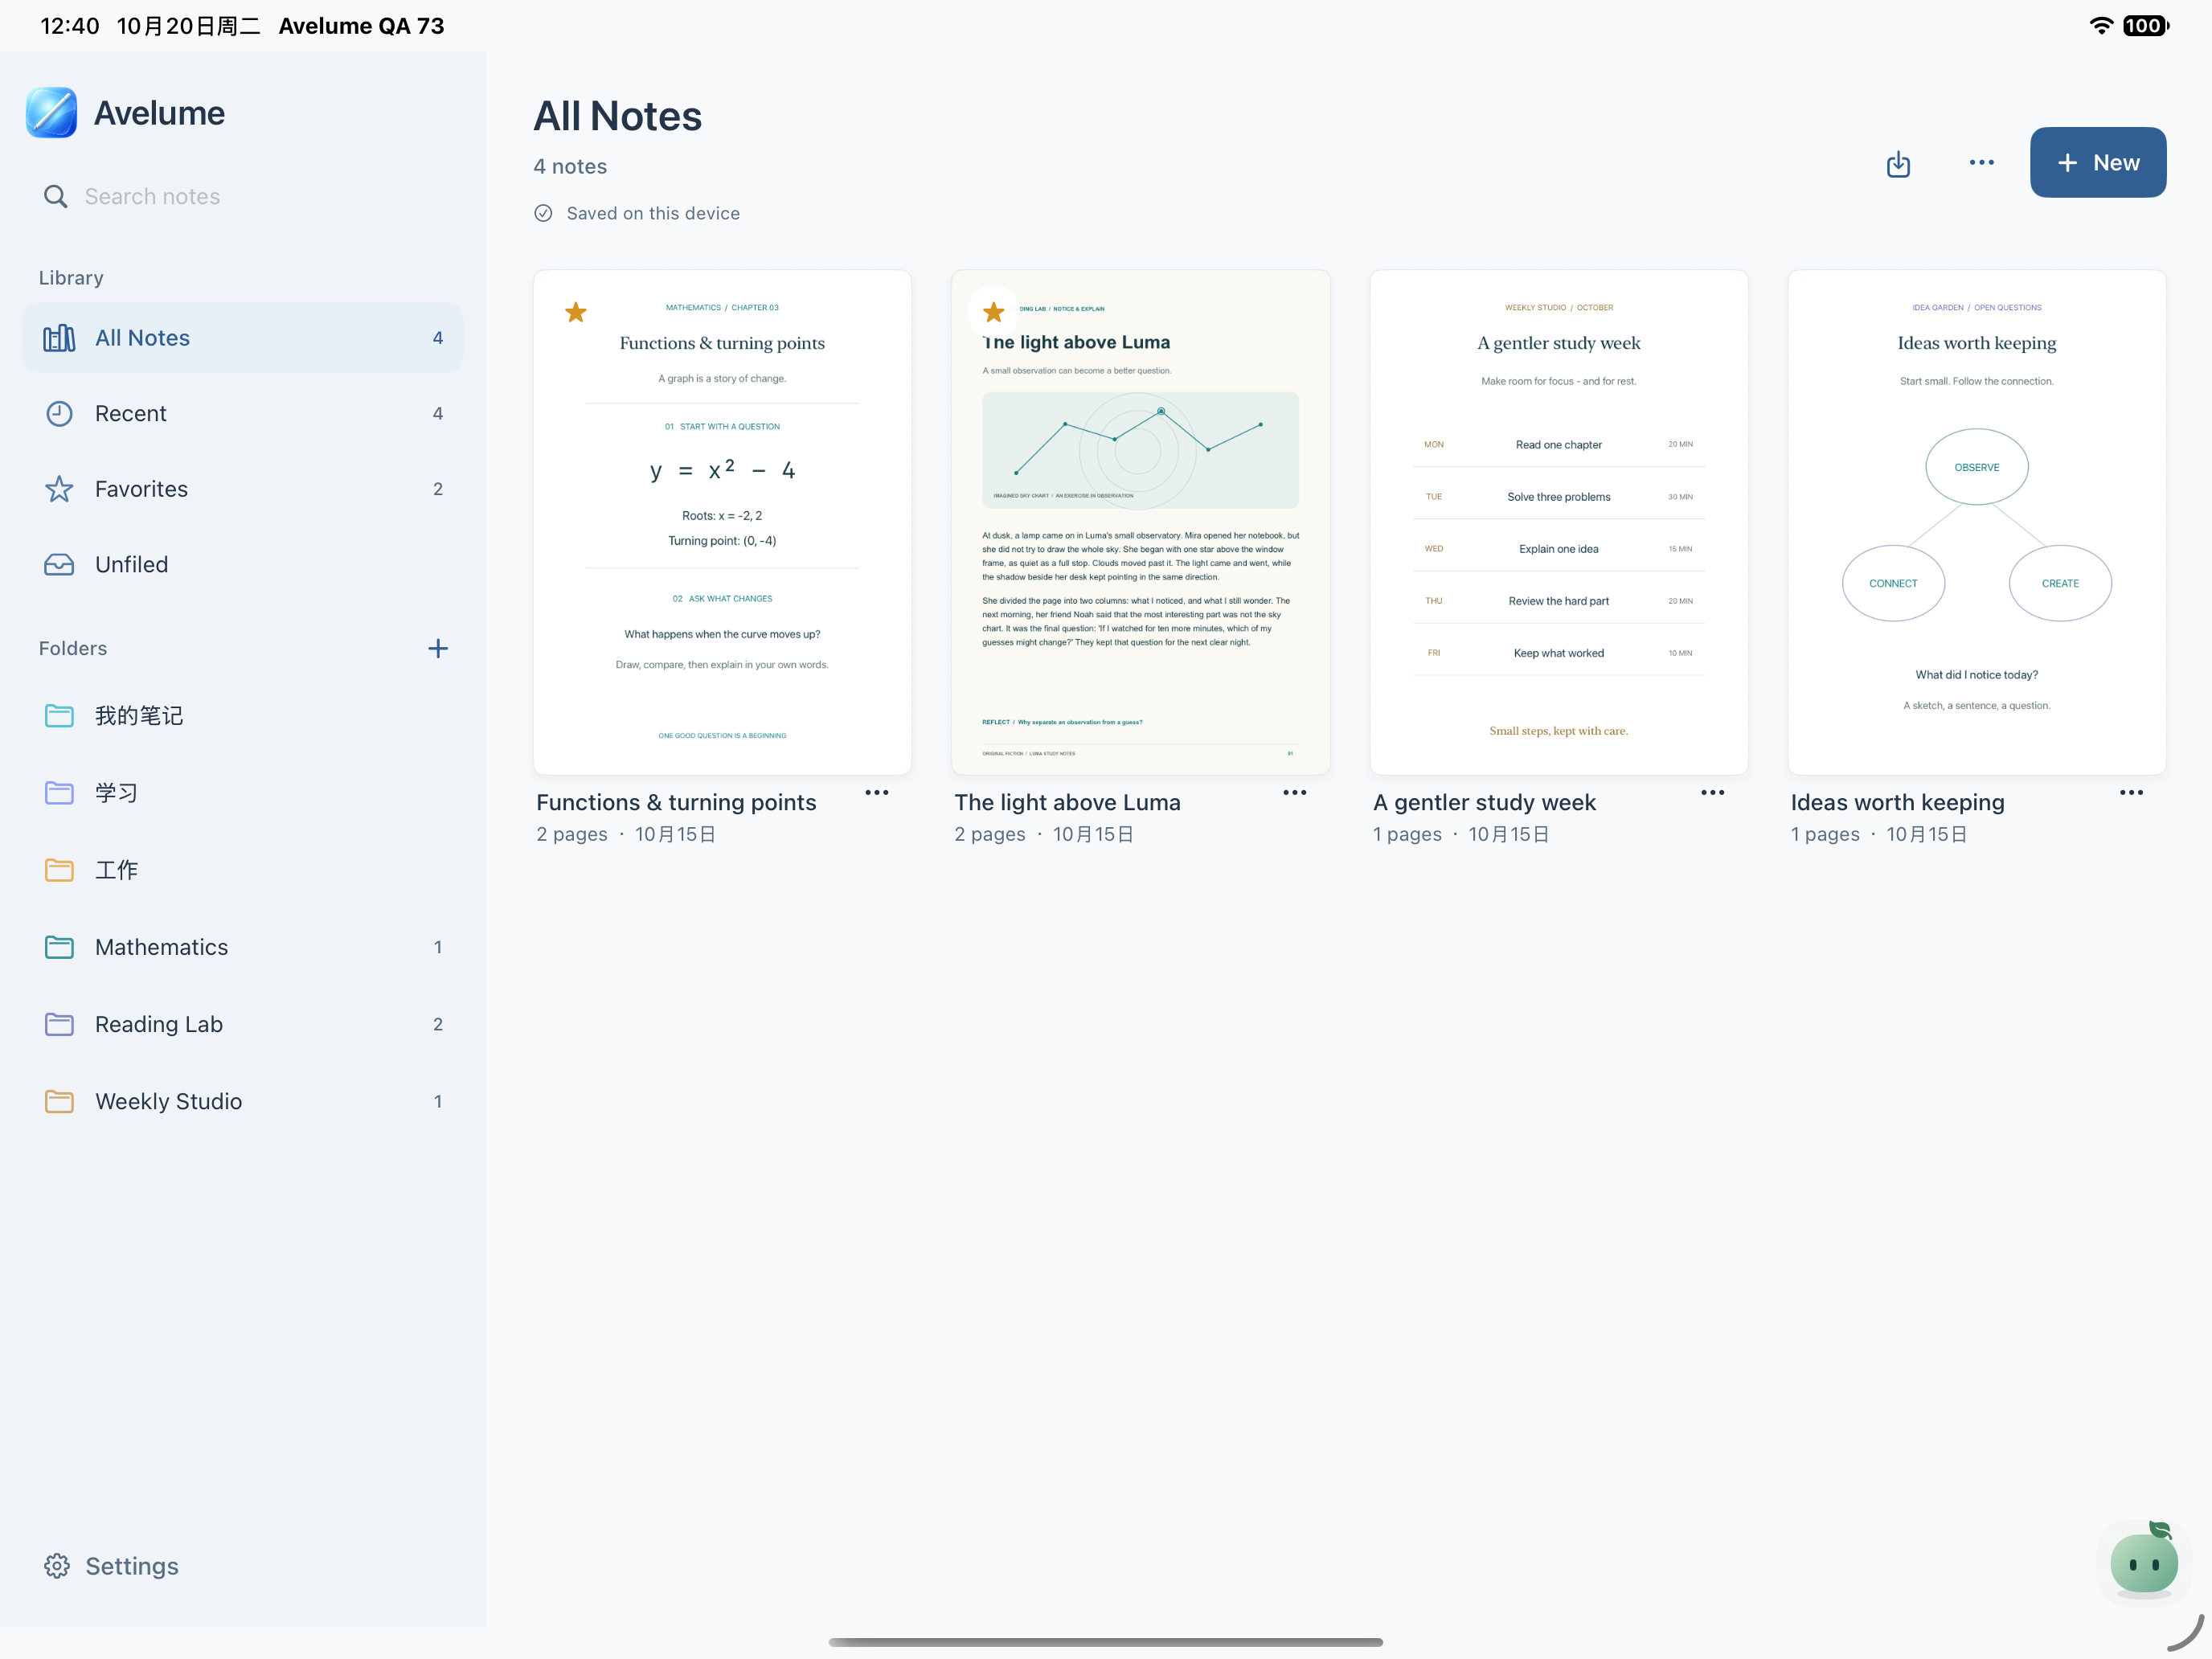
Task: Open options menu for A gentler study week
Action: coord(1713,793)
